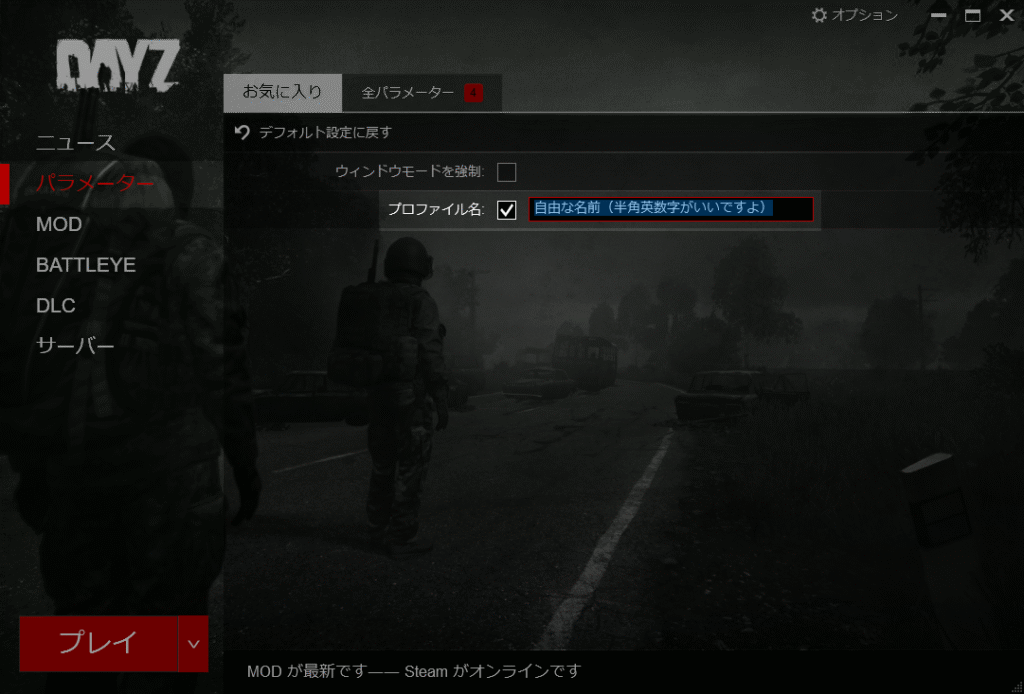The width and height of the screenshot is (1024, 694).
Task: Open the サーバー section
Action: pos(75,345)
